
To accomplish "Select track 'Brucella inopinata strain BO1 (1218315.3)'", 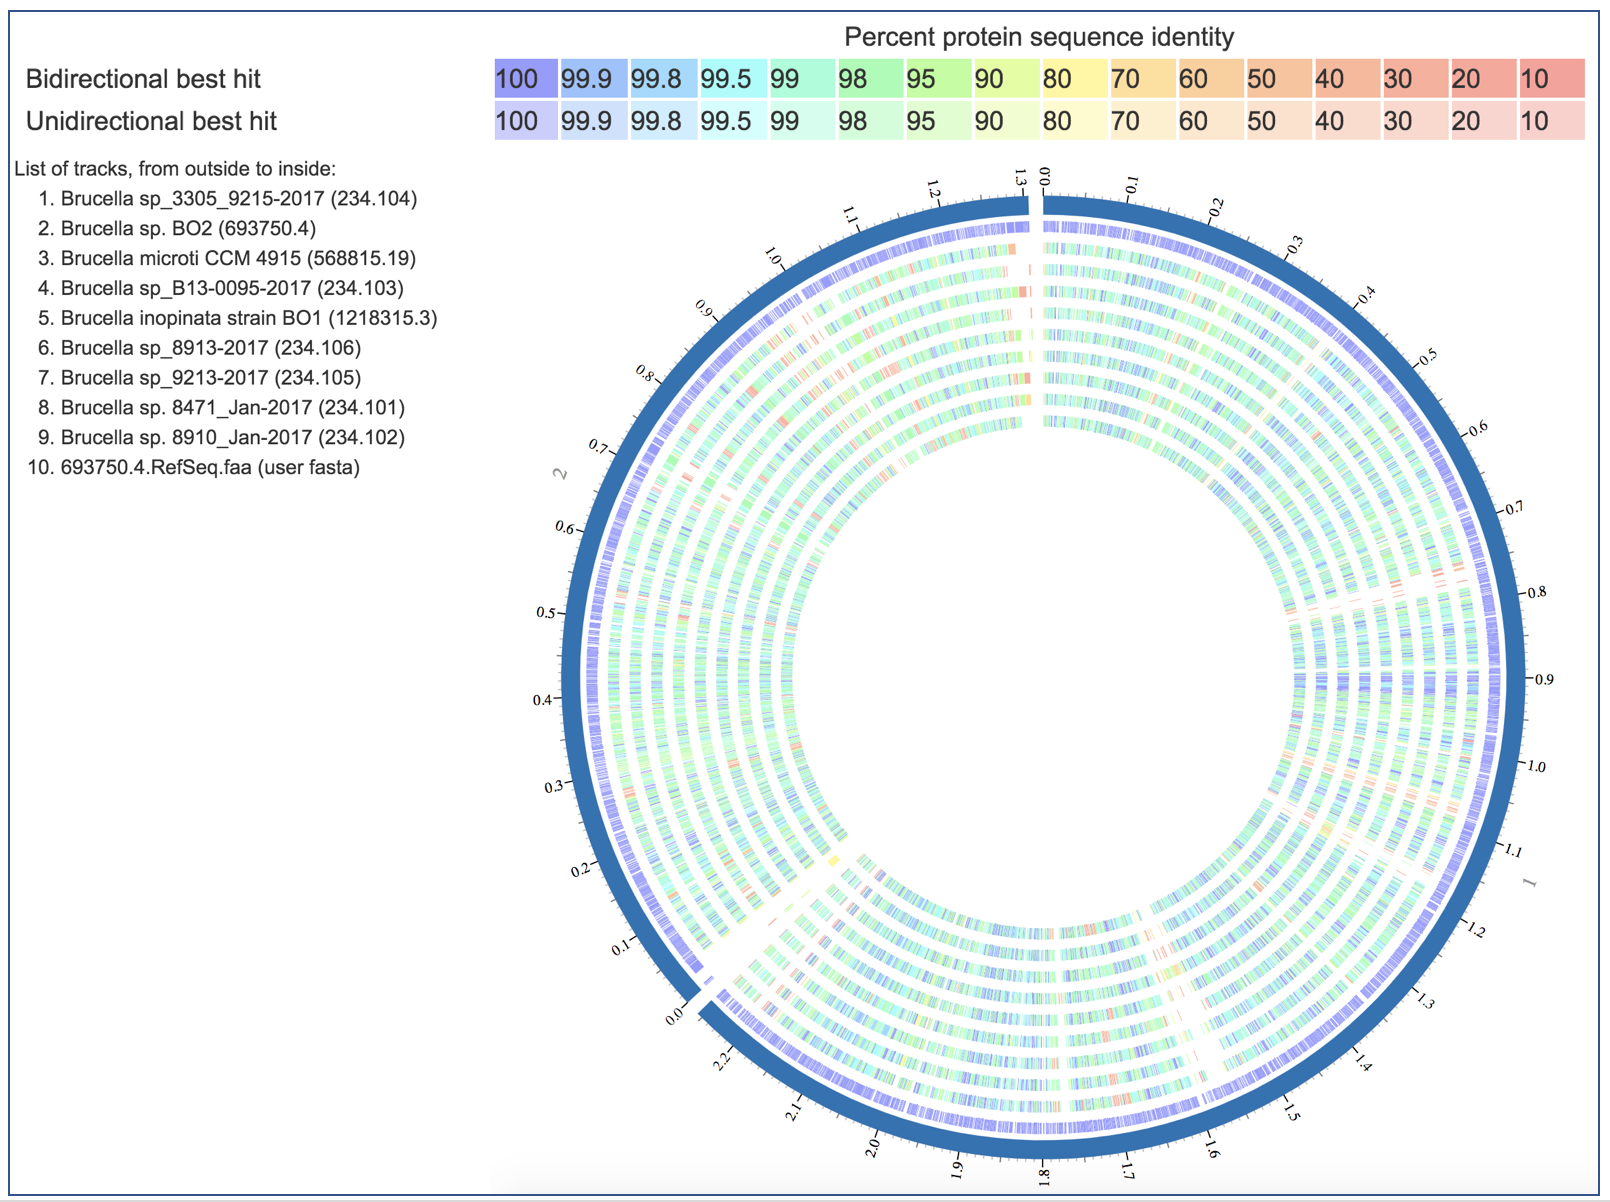I will pos(249,318).
